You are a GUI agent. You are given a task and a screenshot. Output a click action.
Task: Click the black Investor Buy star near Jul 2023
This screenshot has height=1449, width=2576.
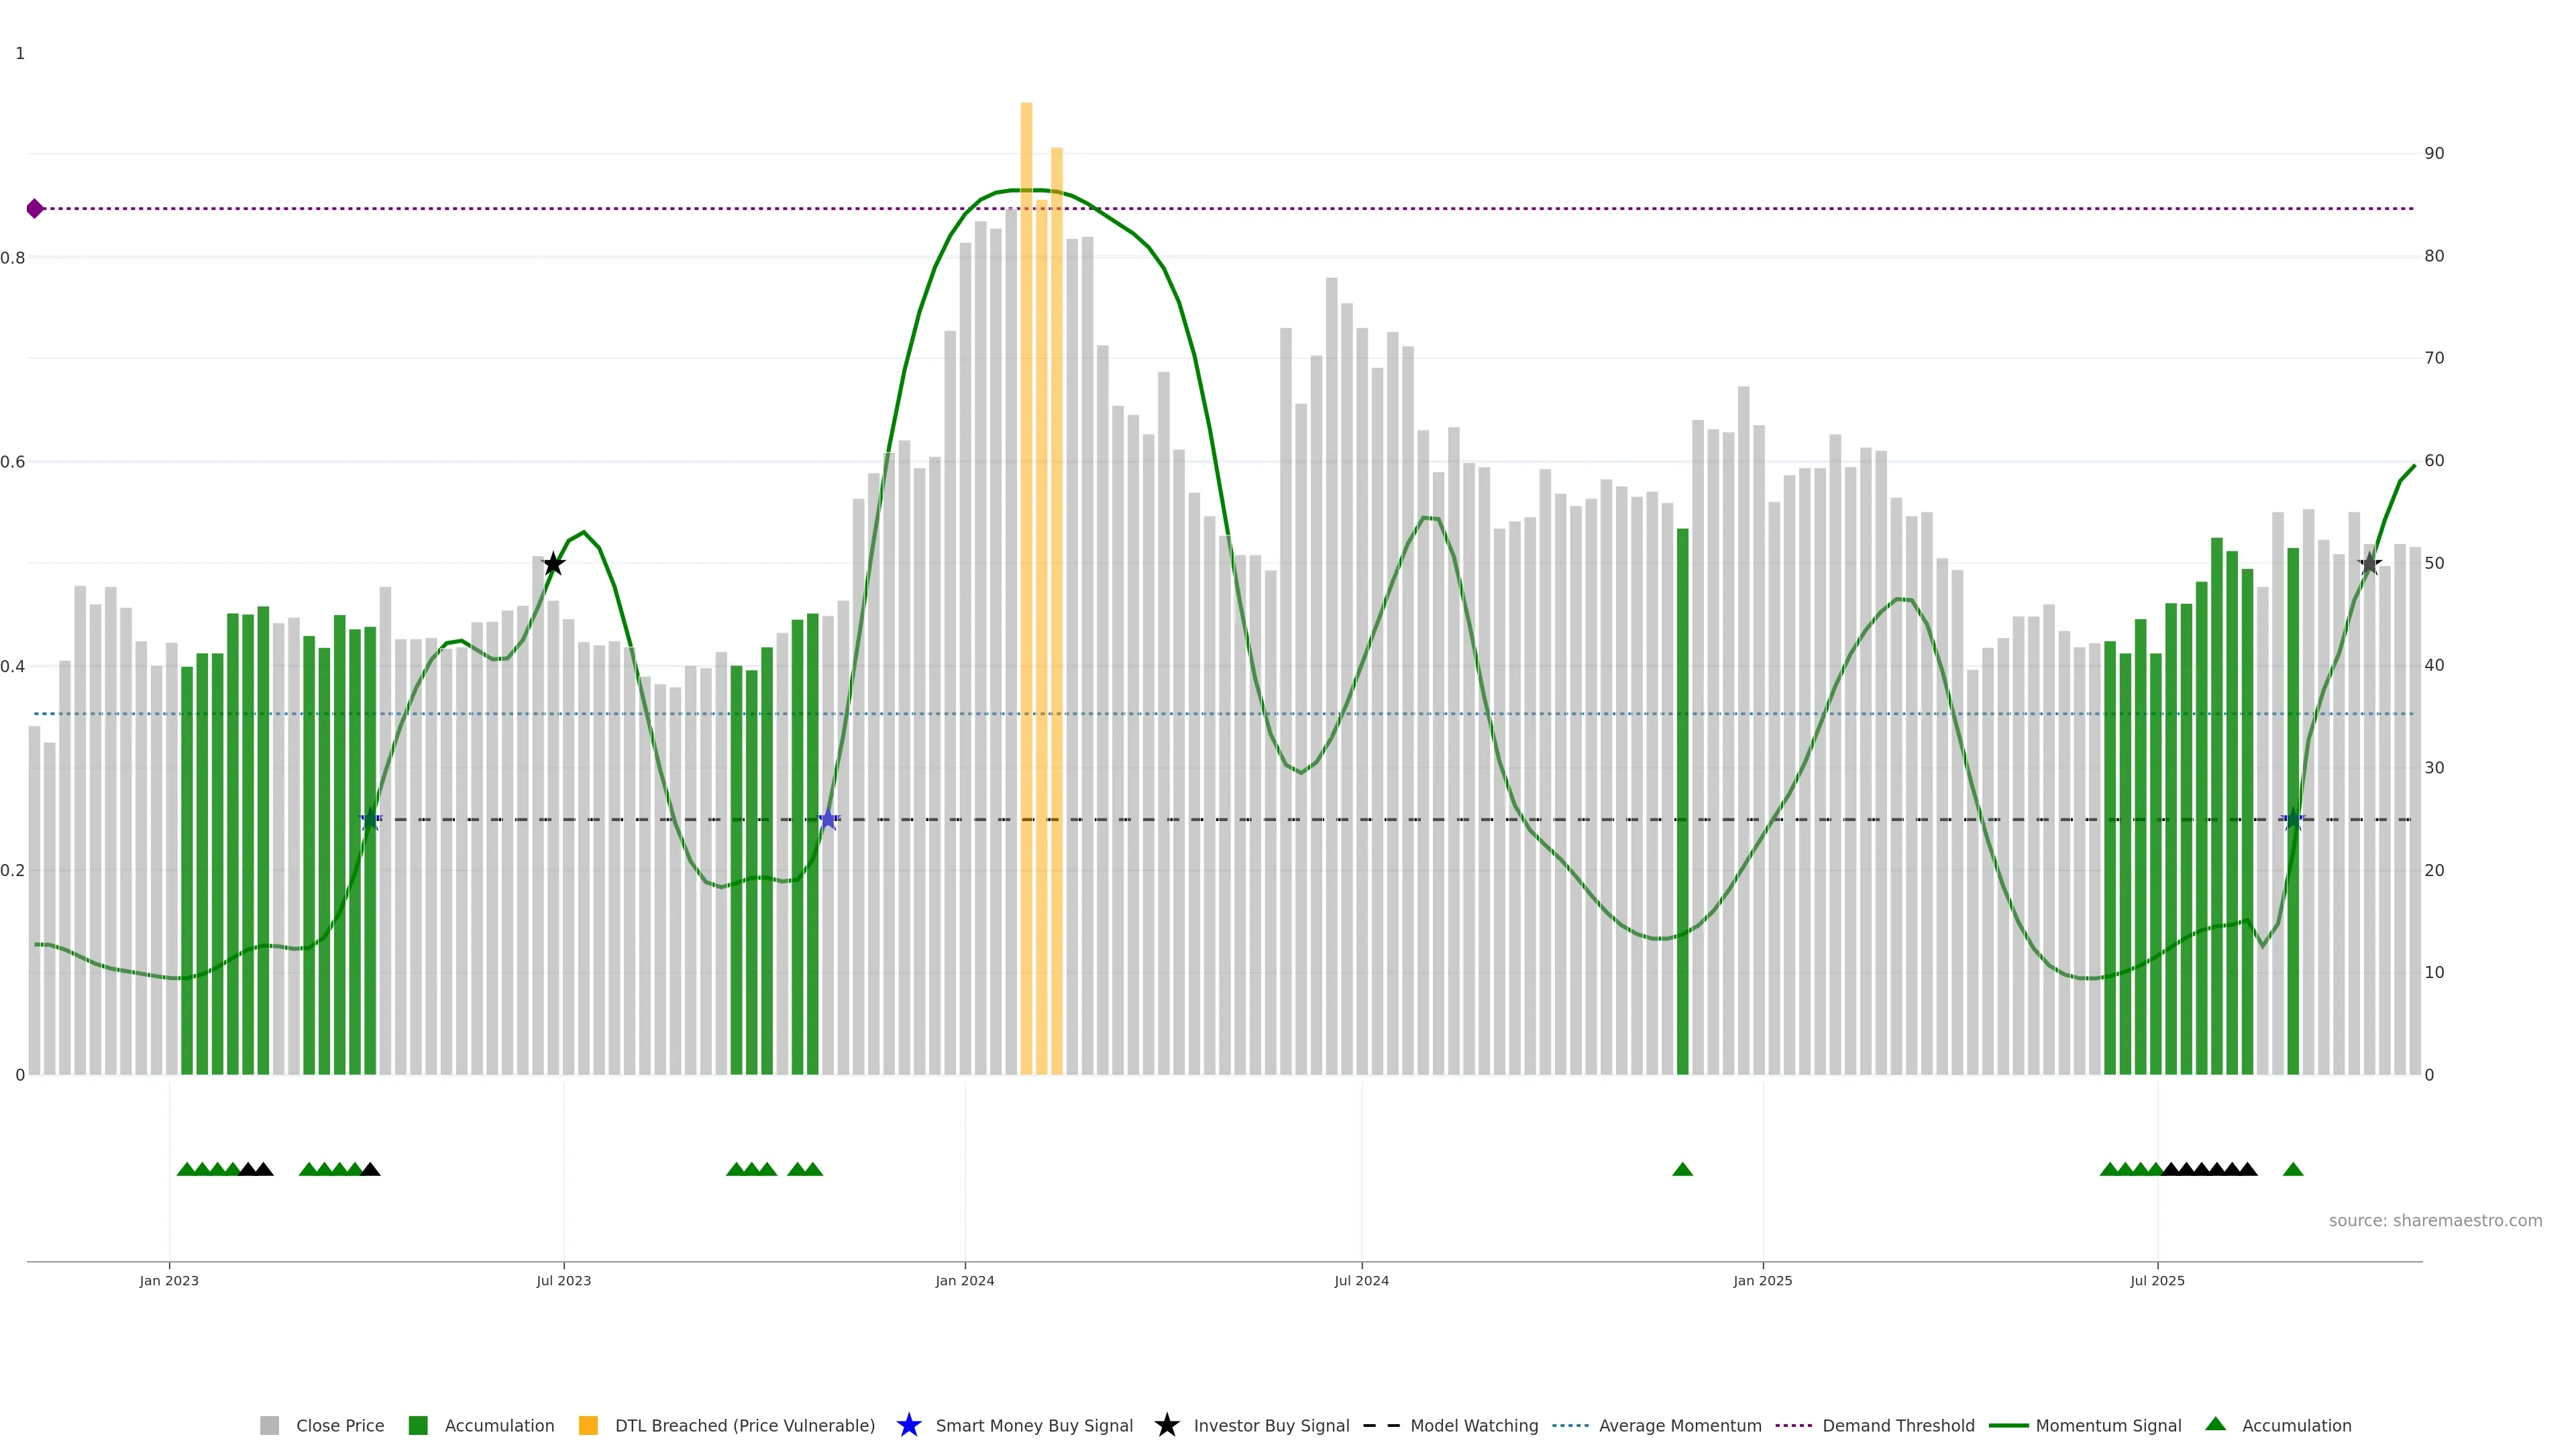[554, 564]
